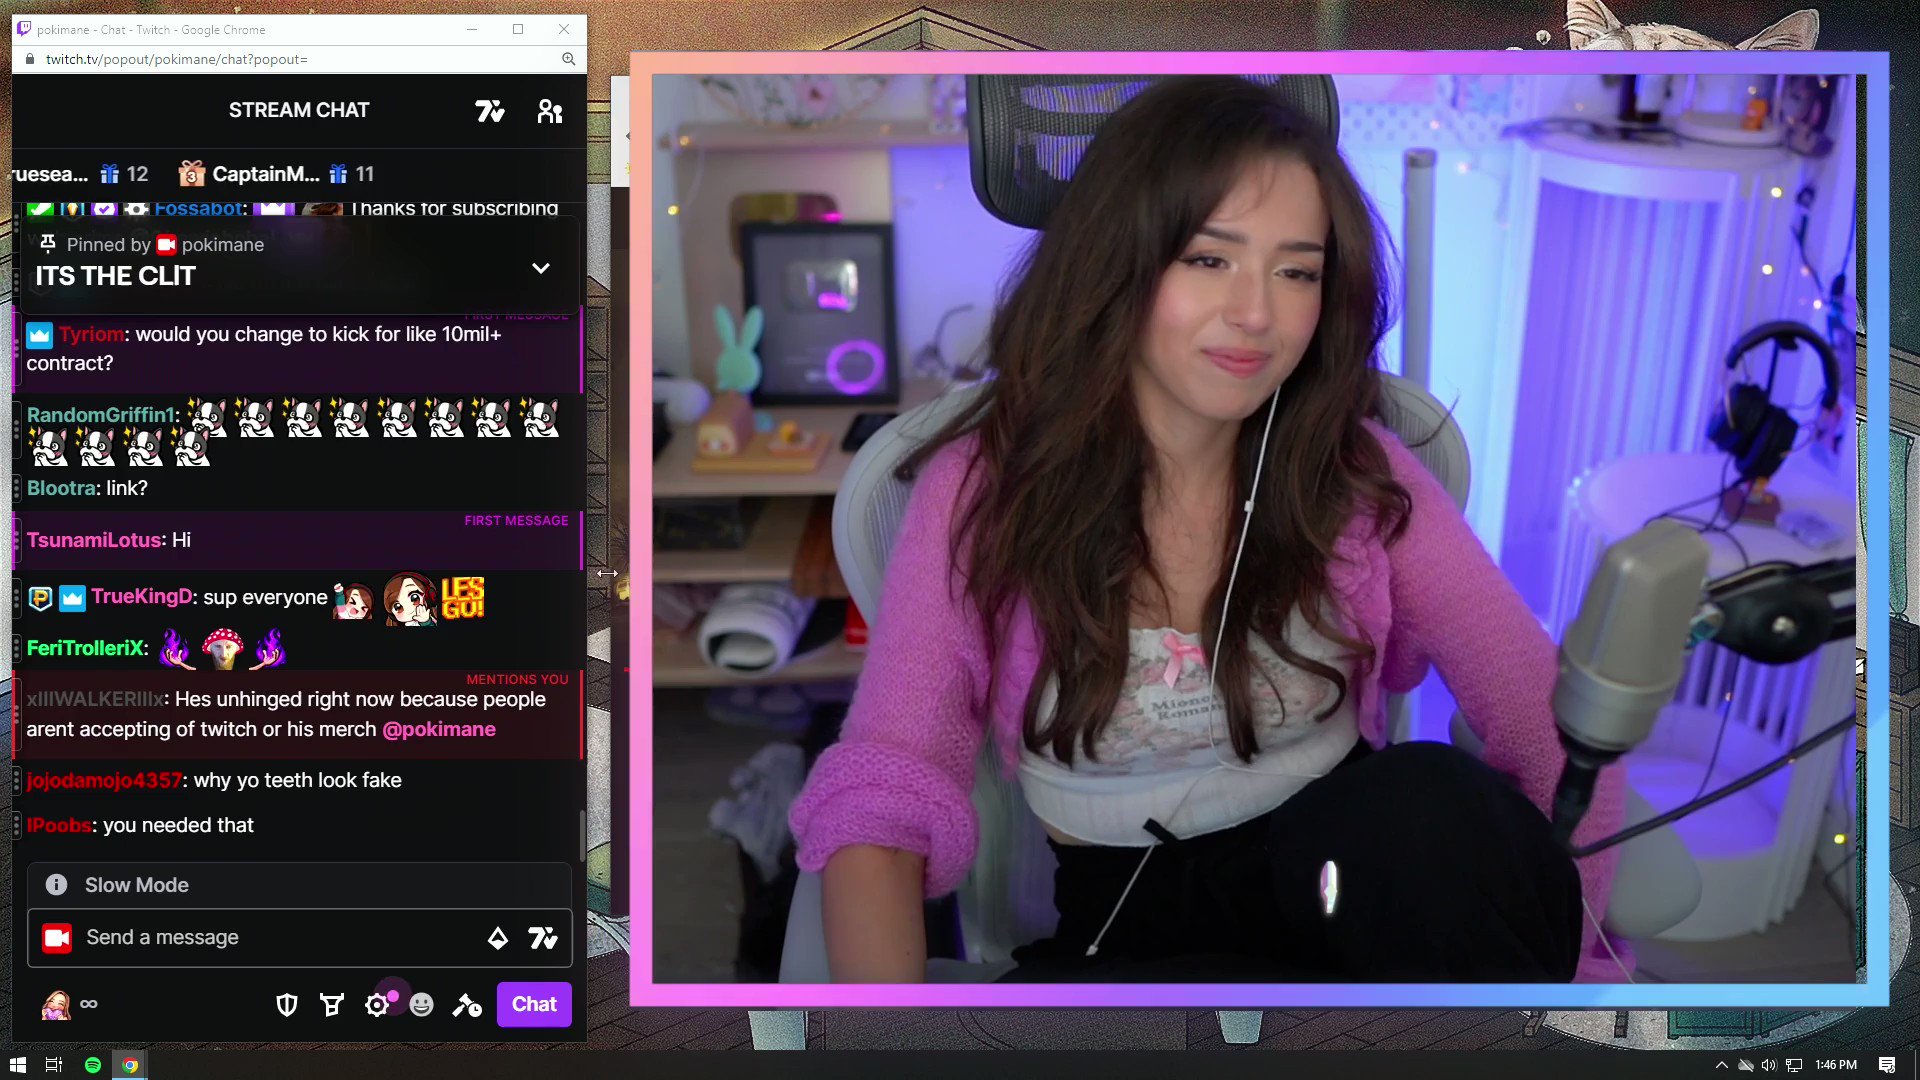1920x1080 pixels.
Task: Click the Slow Mode info icon
Action: 56,885
